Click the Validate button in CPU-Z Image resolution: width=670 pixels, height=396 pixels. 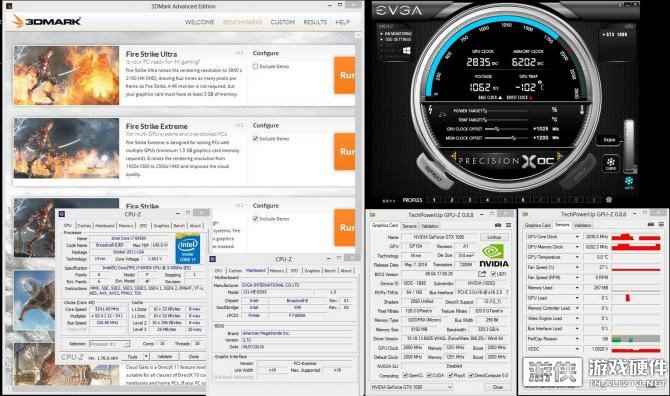tap(165, 356)
